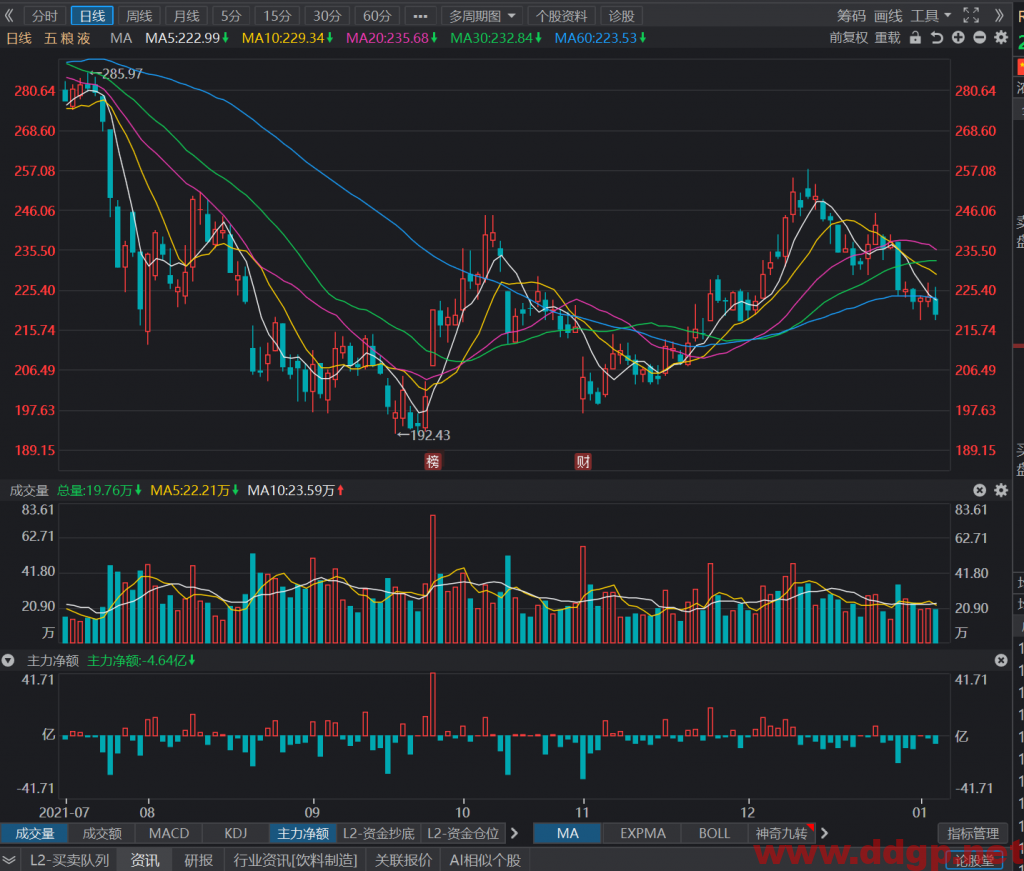
Task: Click the 论股堂 button
Action: (x=974, y=860)
